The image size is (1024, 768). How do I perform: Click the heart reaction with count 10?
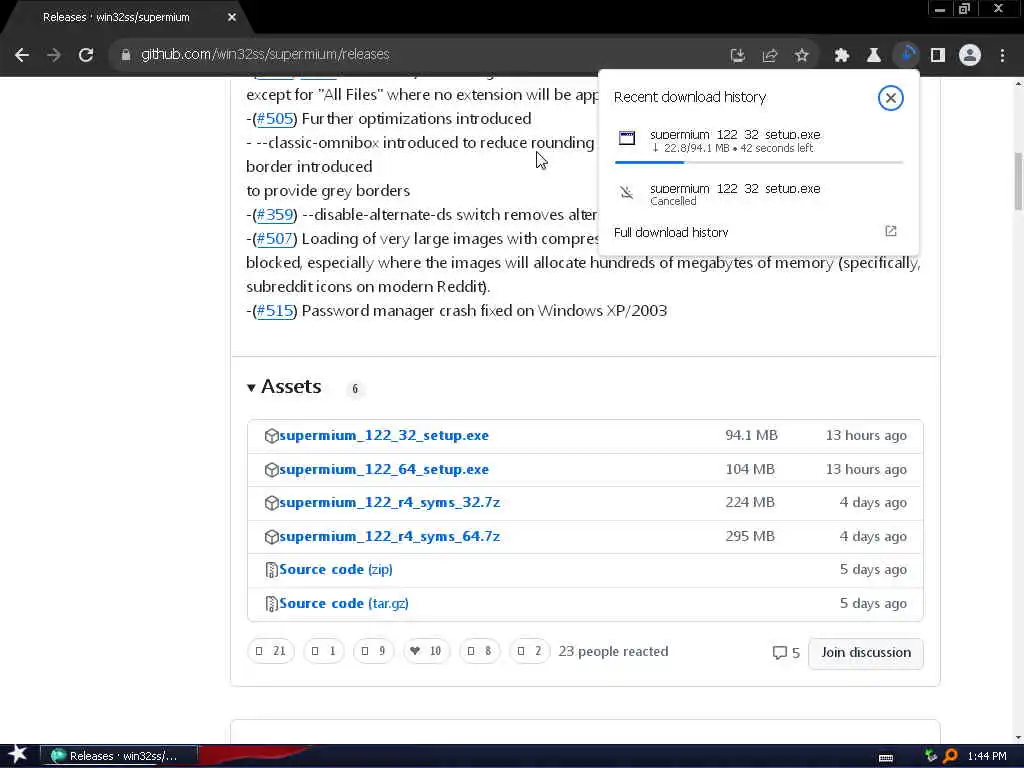(426, 651)
